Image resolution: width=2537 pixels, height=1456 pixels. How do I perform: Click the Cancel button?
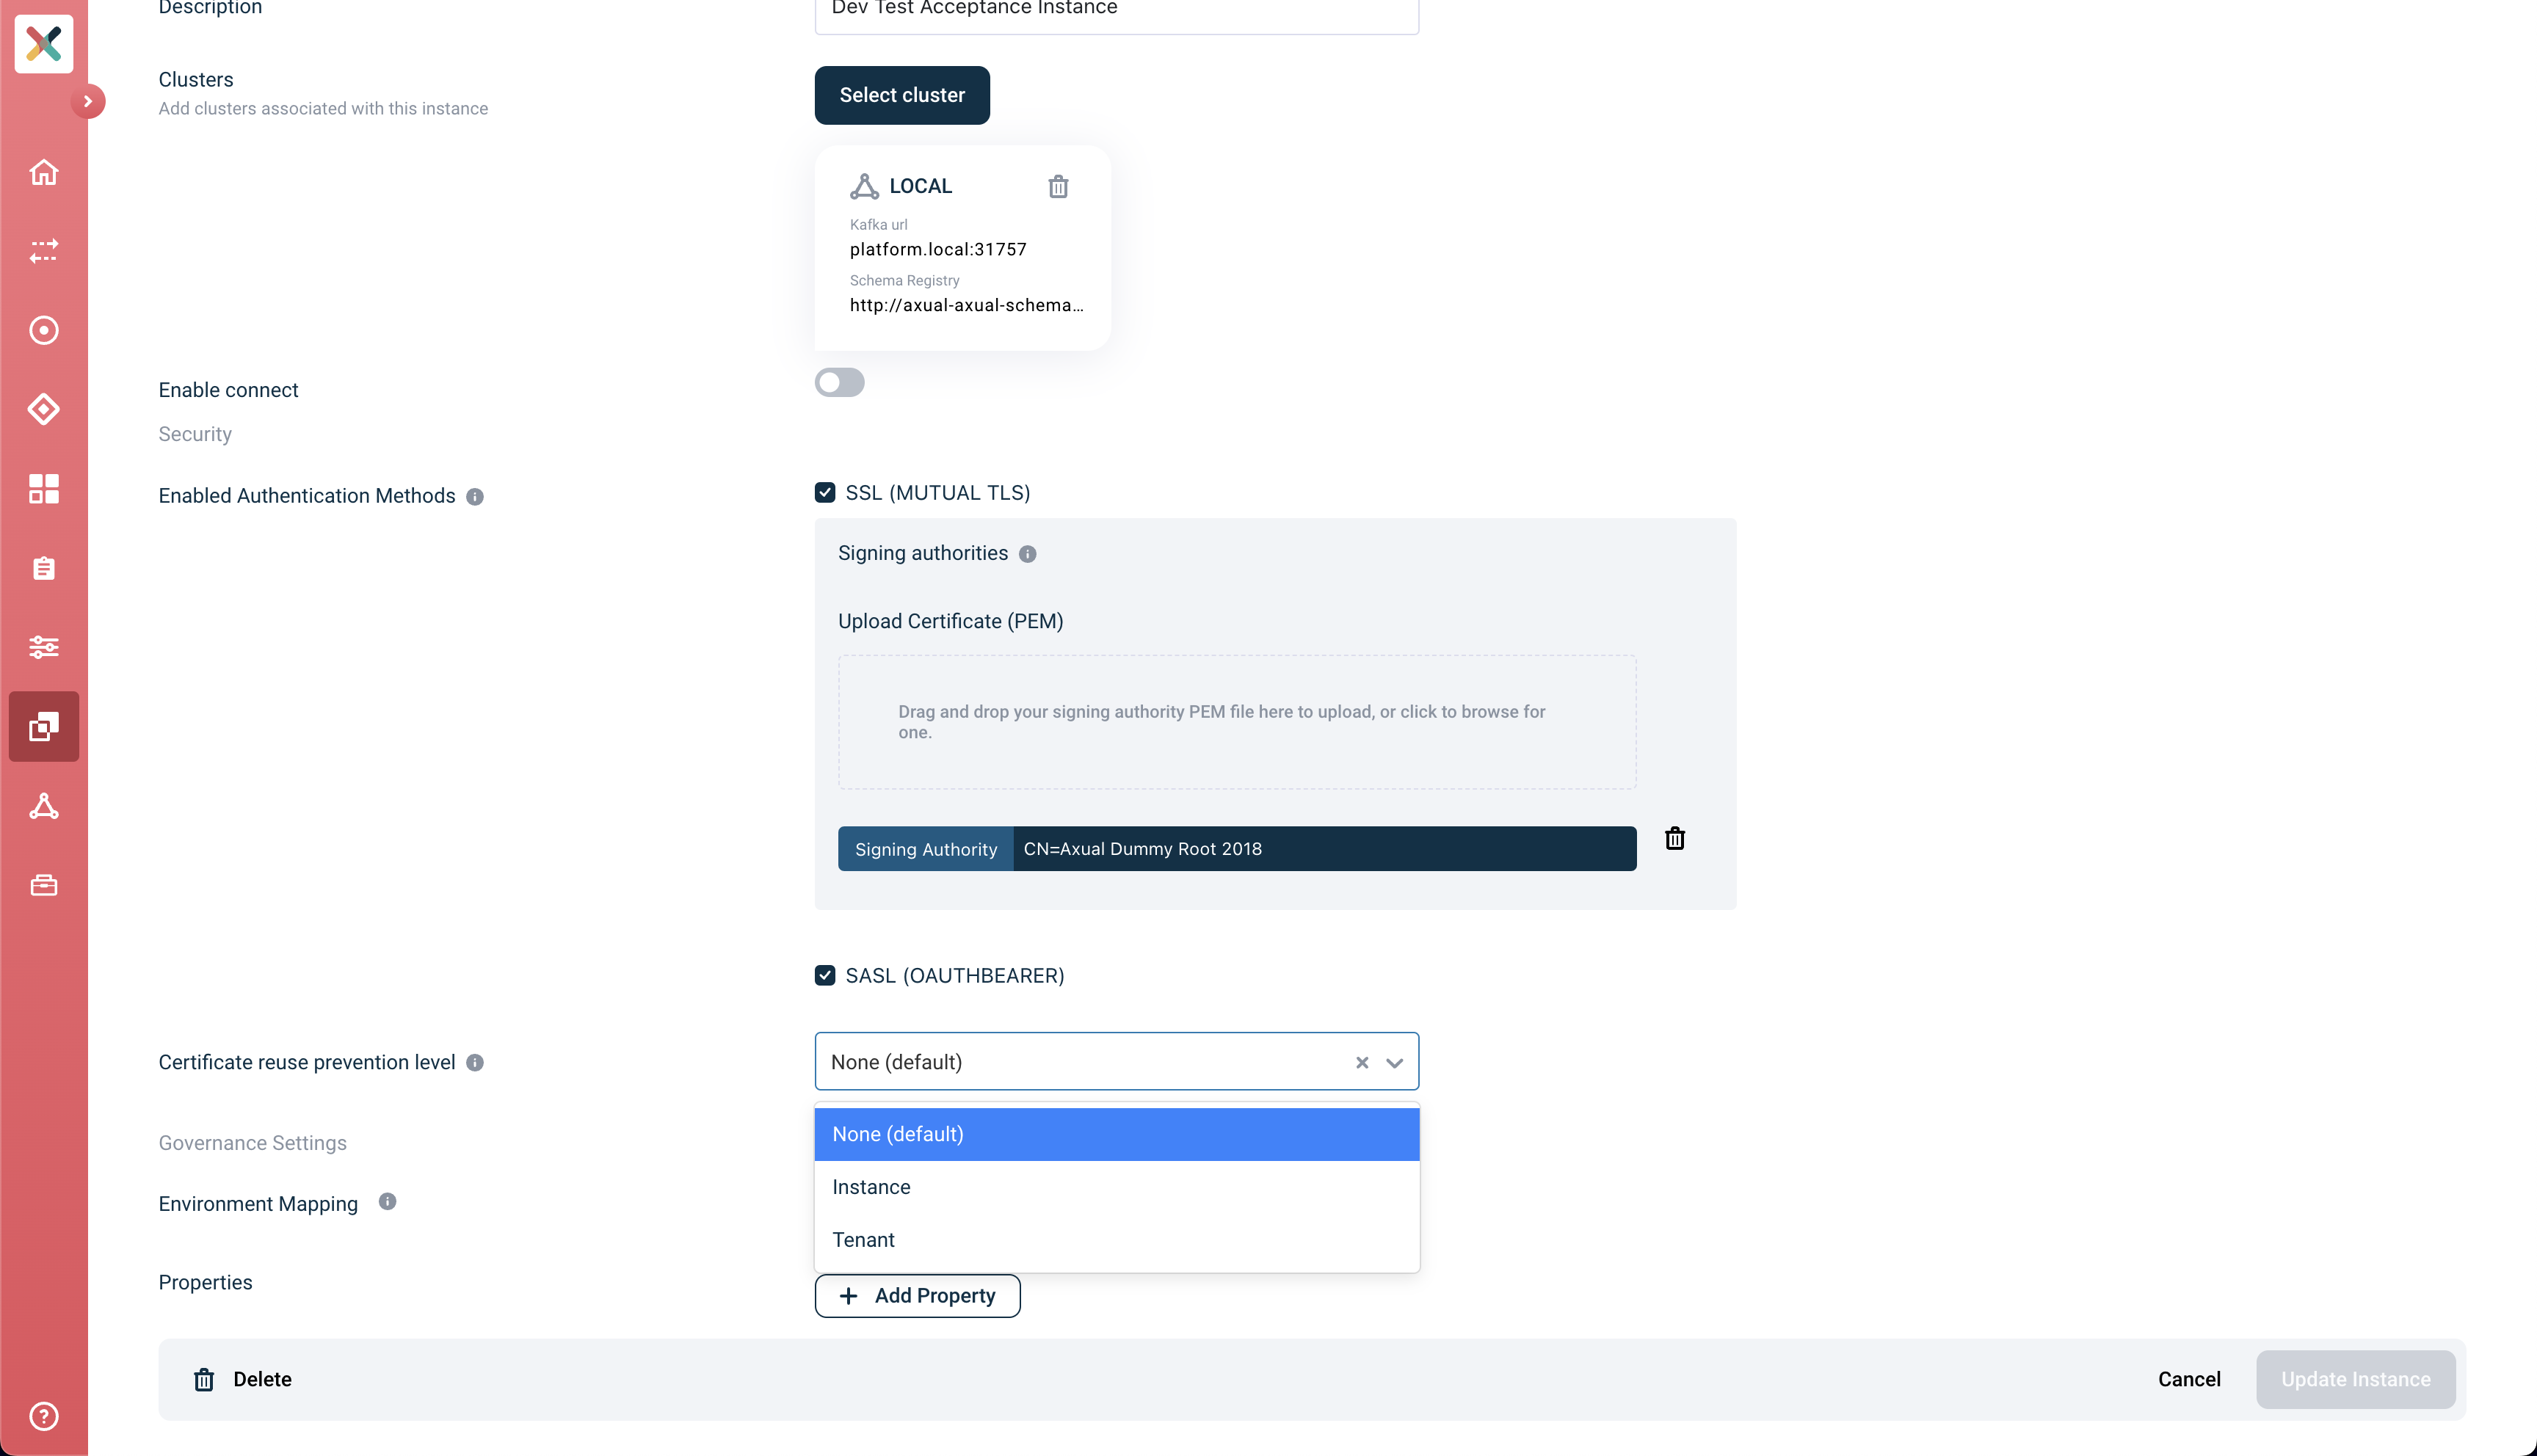[2189, 1379]
